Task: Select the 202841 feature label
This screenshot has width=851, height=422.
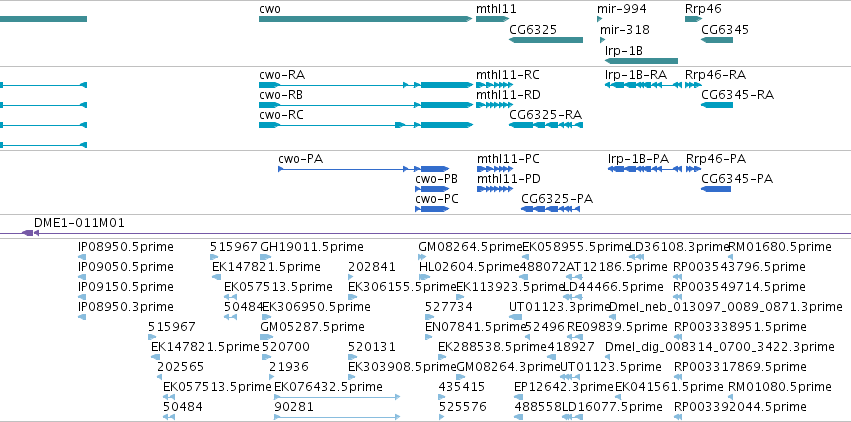Action: point(372,267)
